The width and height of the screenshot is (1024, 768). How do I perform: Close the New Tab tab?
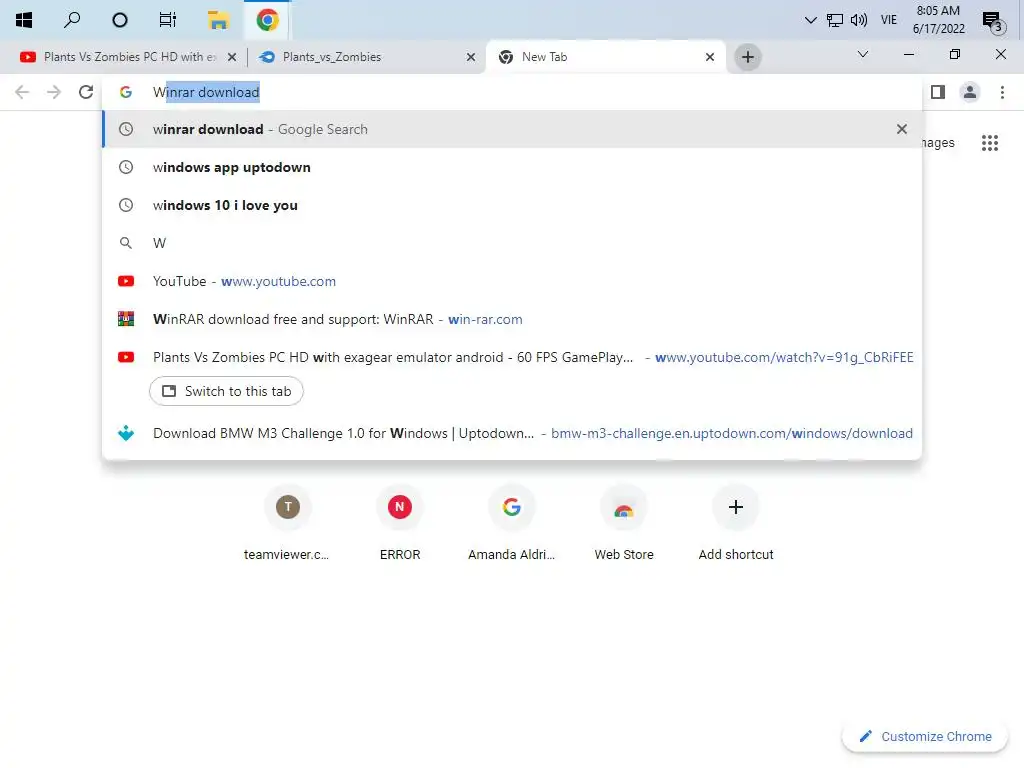click(x=710, y=57)
